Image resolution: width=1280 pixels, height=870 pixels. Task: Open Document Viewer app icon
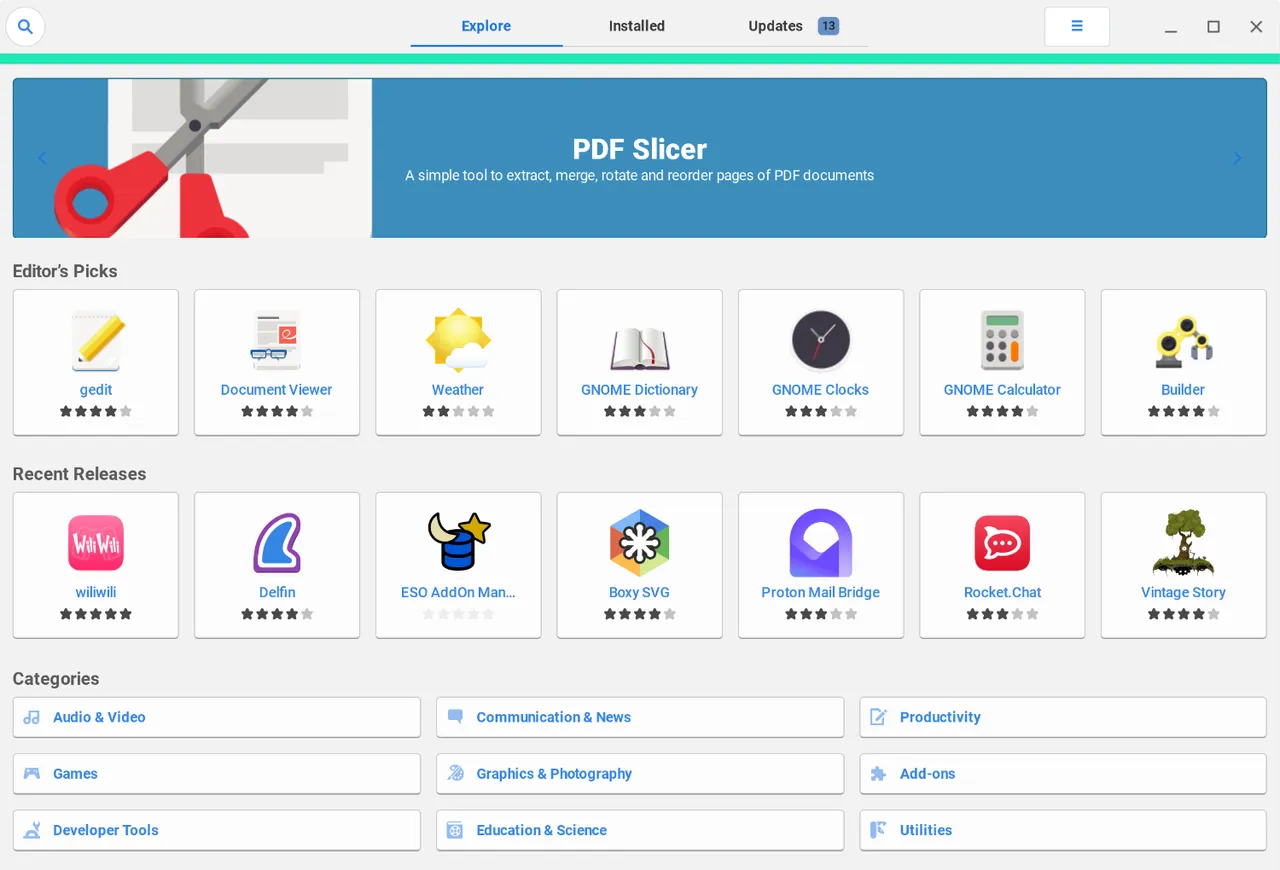277,341
